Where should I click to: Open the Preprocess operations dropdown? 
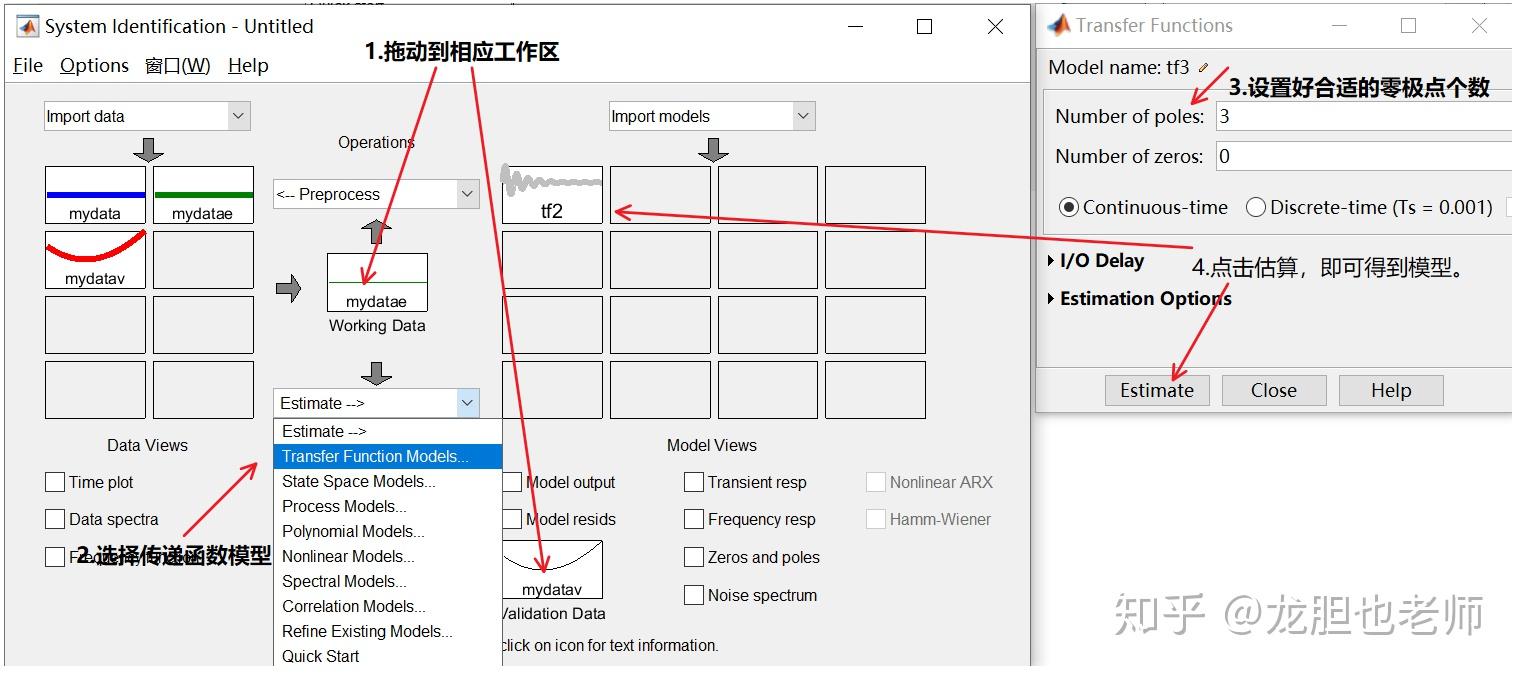[x=376, y=194]
